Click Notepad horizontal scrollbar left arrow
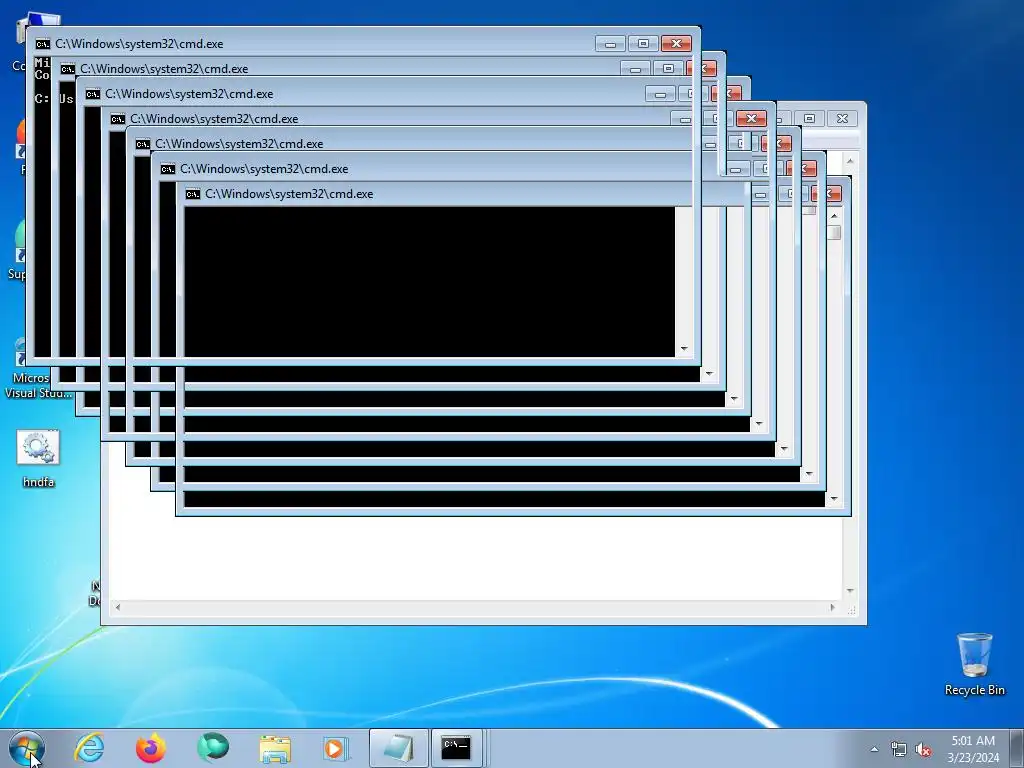The width and height of the screenshot is (1024, 768). (x=118, y=607)
